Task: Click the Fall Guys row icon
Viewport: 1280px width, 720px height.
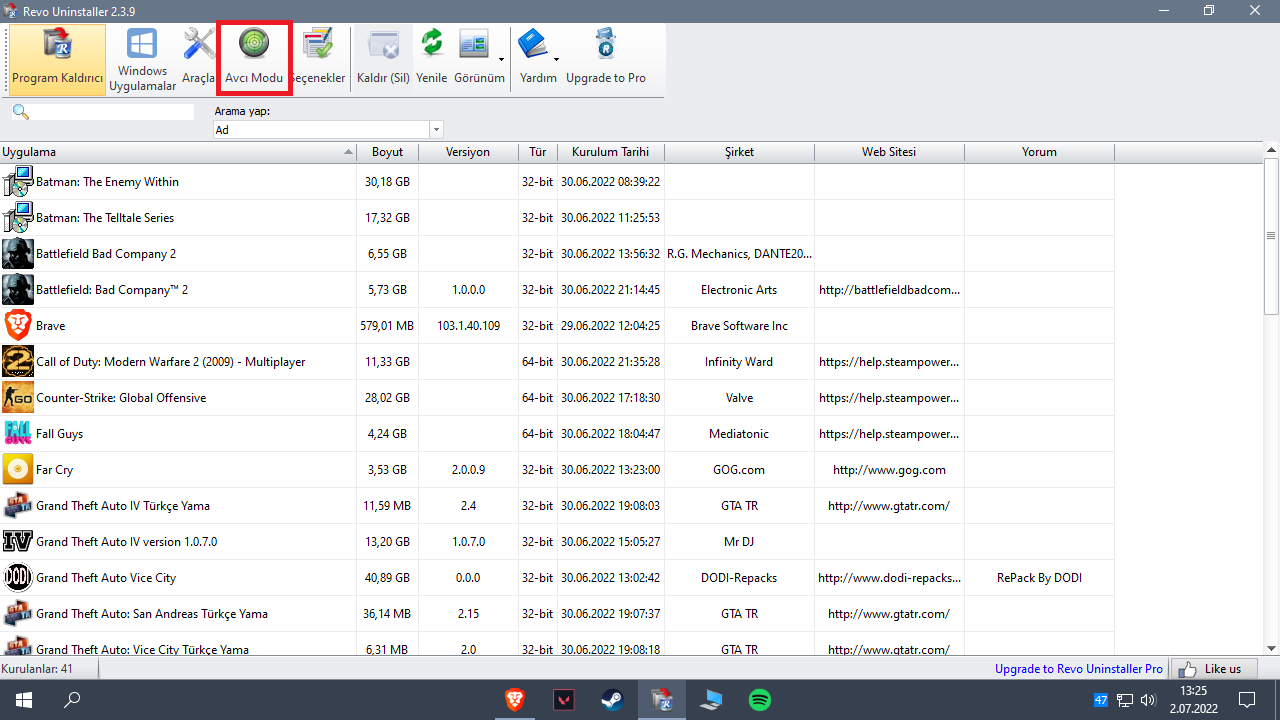Action: 18,434
